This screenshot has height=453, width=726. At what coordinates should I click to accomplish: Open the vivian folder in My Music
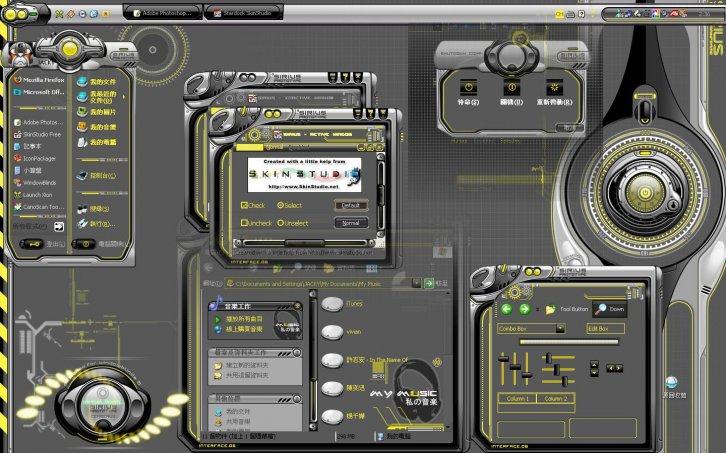coord(332,332)
